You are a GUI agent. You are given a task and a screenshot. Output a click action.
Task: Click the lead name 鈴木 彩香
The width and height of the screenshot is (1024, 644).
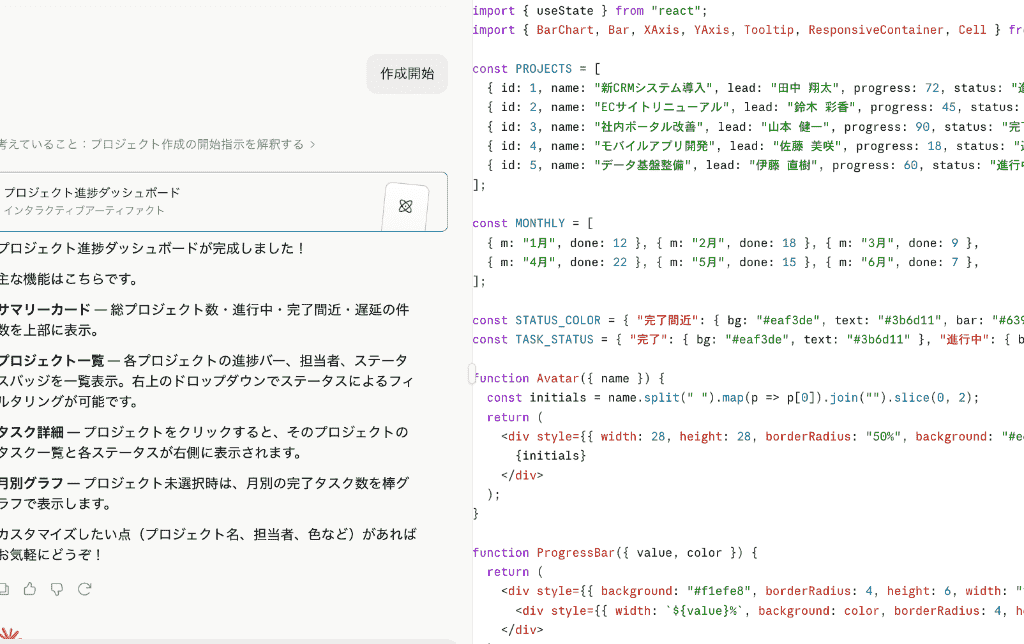coord(821,107)
